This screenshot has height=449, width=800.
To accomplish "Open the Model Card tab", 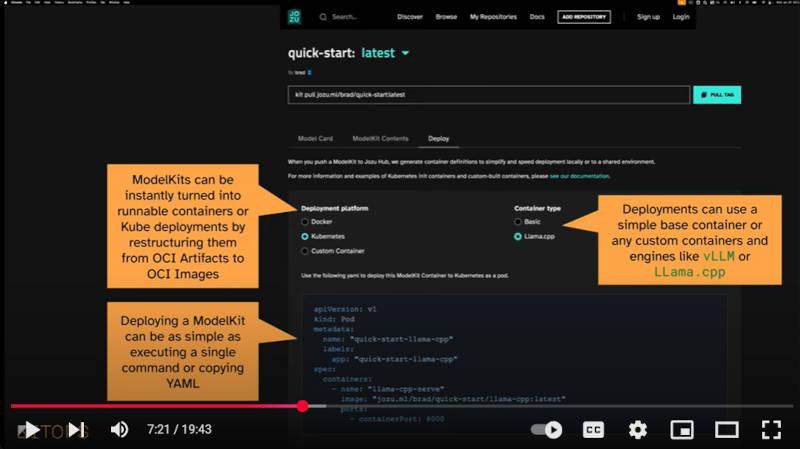I will pos(315,139).
